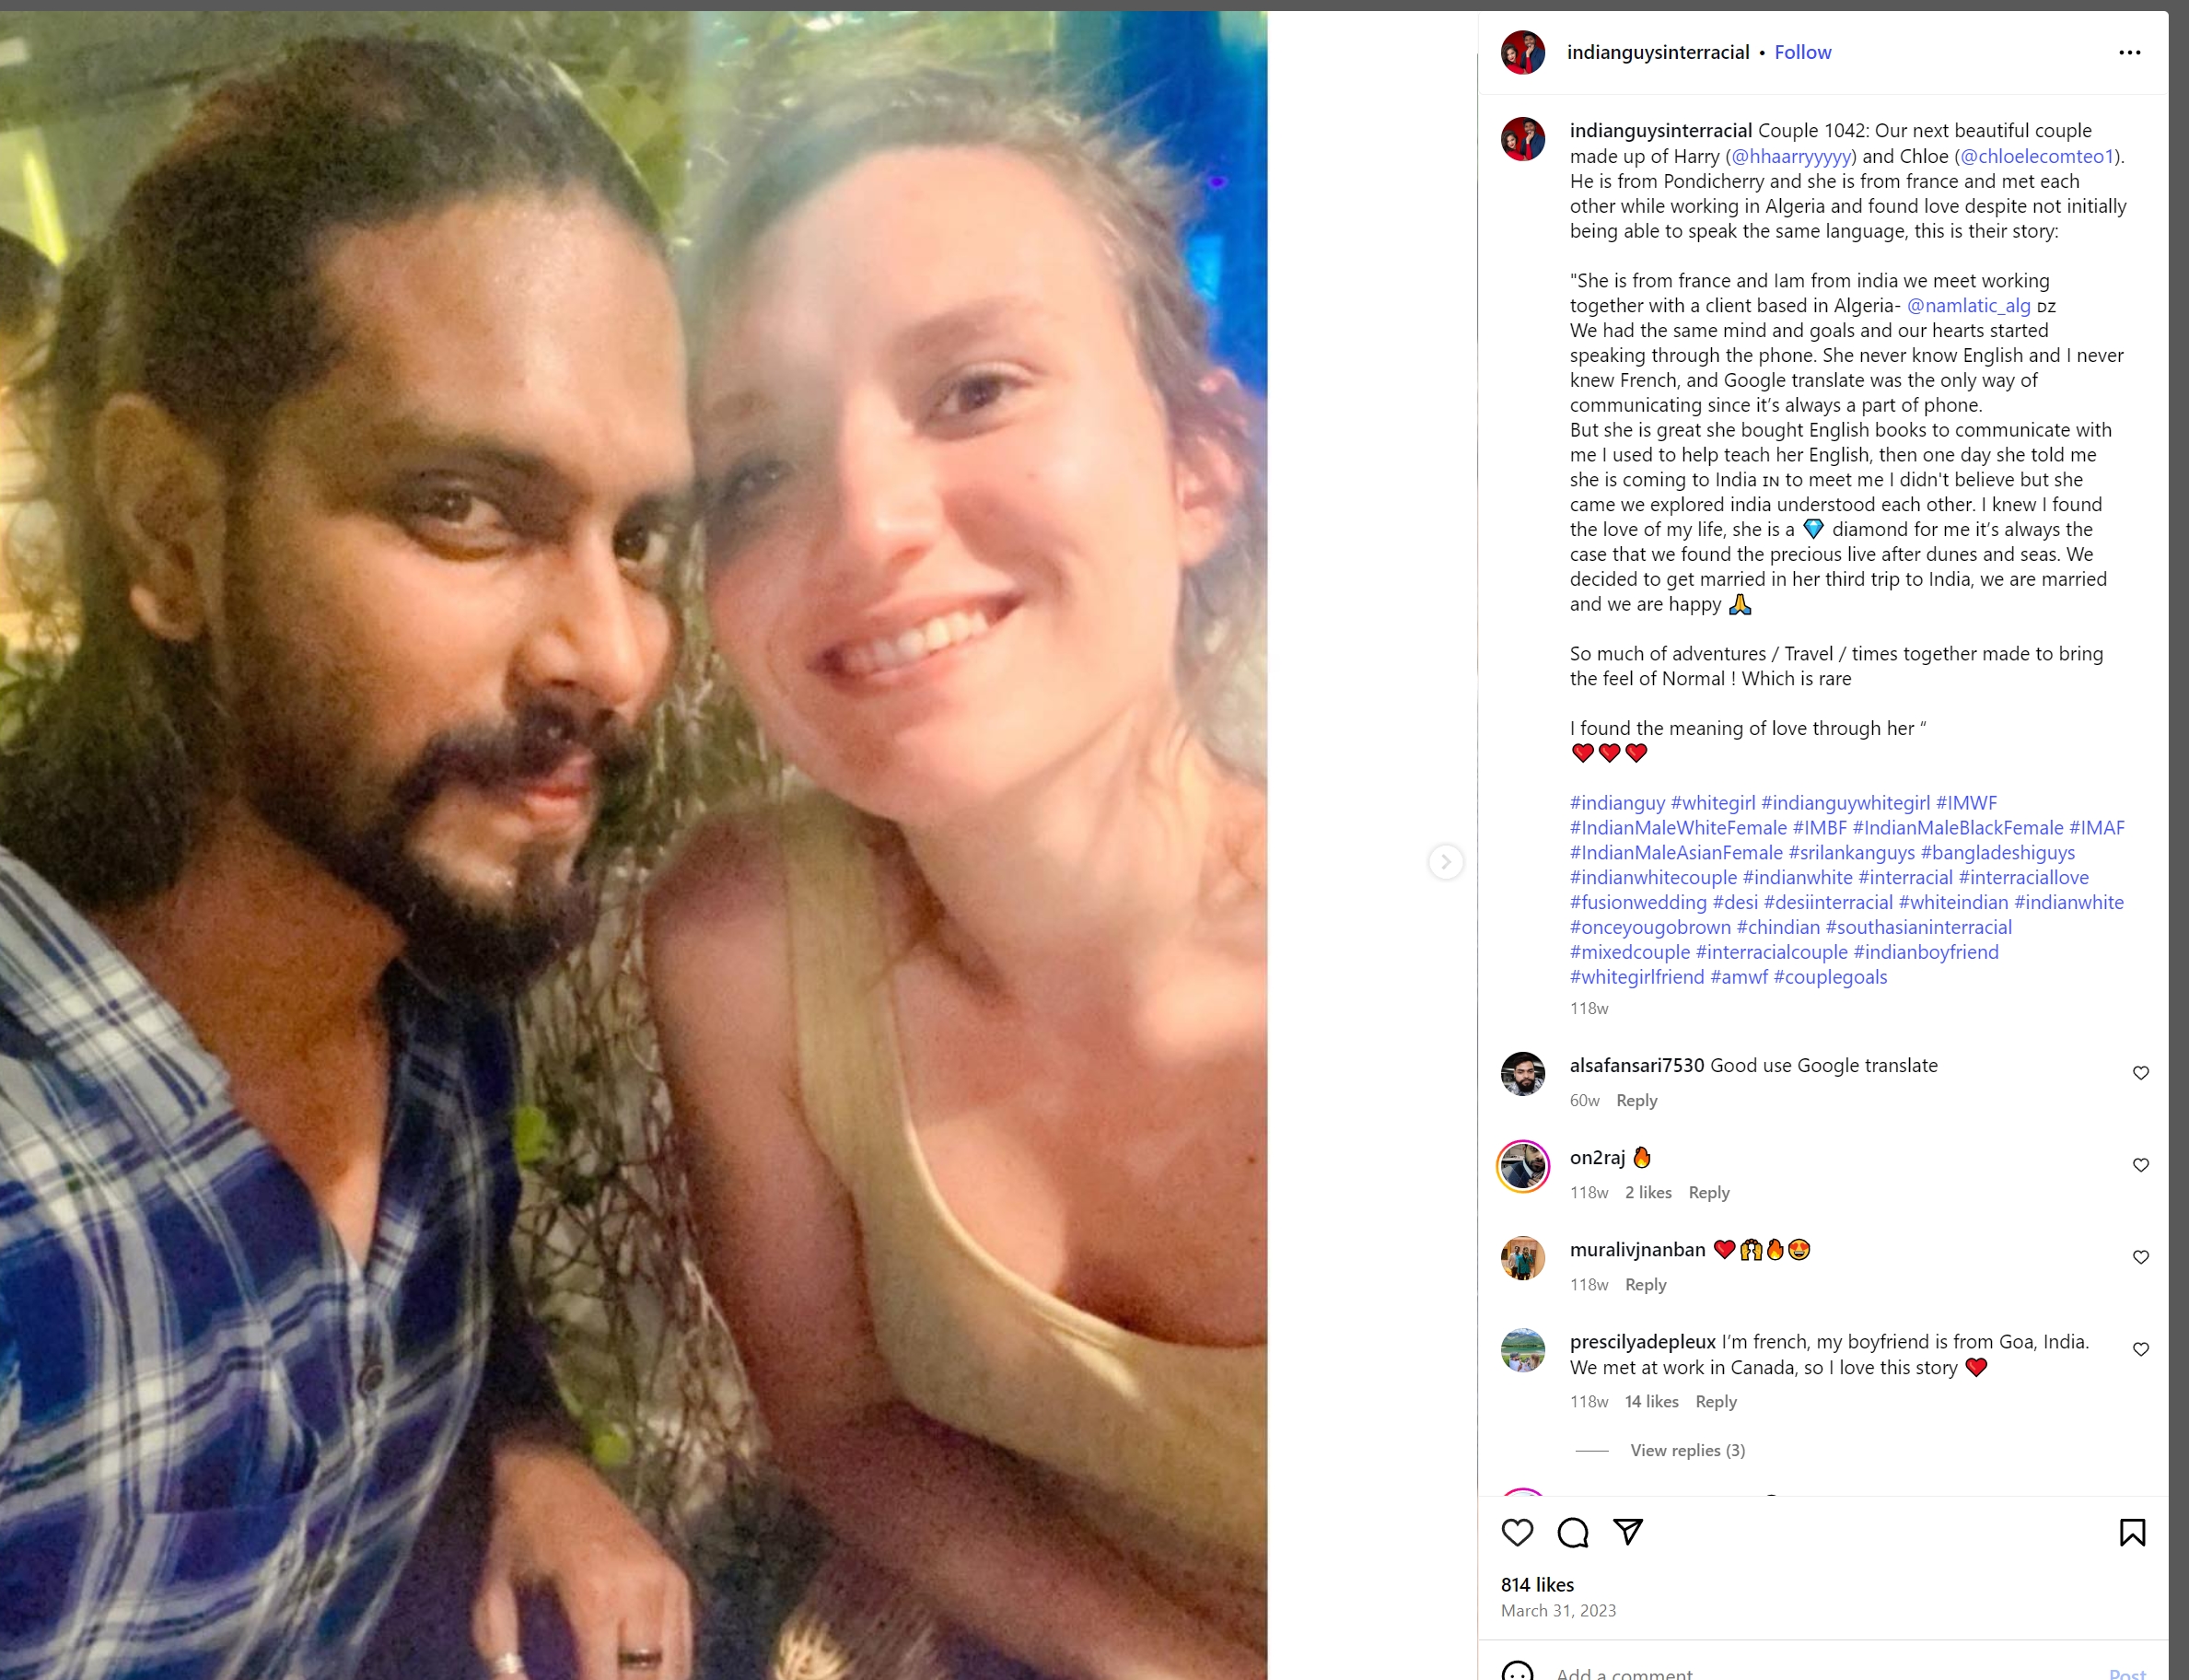Reply to muralivjnanban's comment
Screen dimensions: 2189x1680
point(1645,1284)
